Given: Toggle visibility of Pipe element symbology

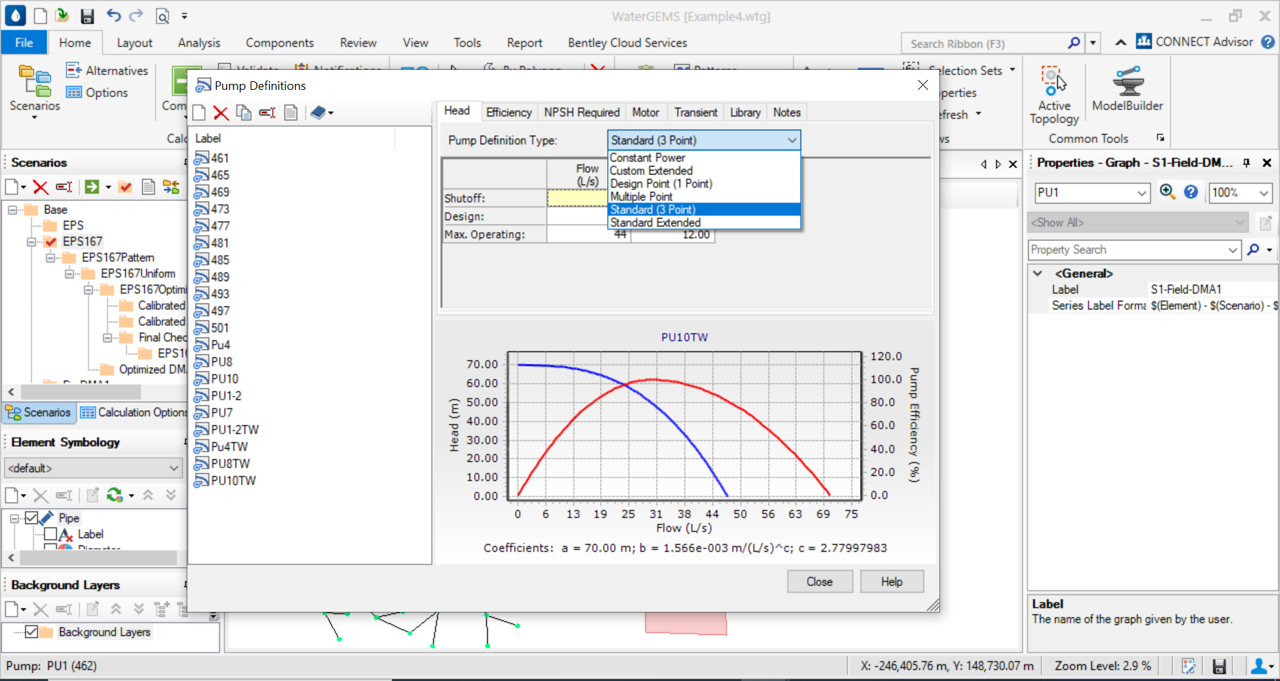Looking at the screenshot, I should (x=31, y=518).
